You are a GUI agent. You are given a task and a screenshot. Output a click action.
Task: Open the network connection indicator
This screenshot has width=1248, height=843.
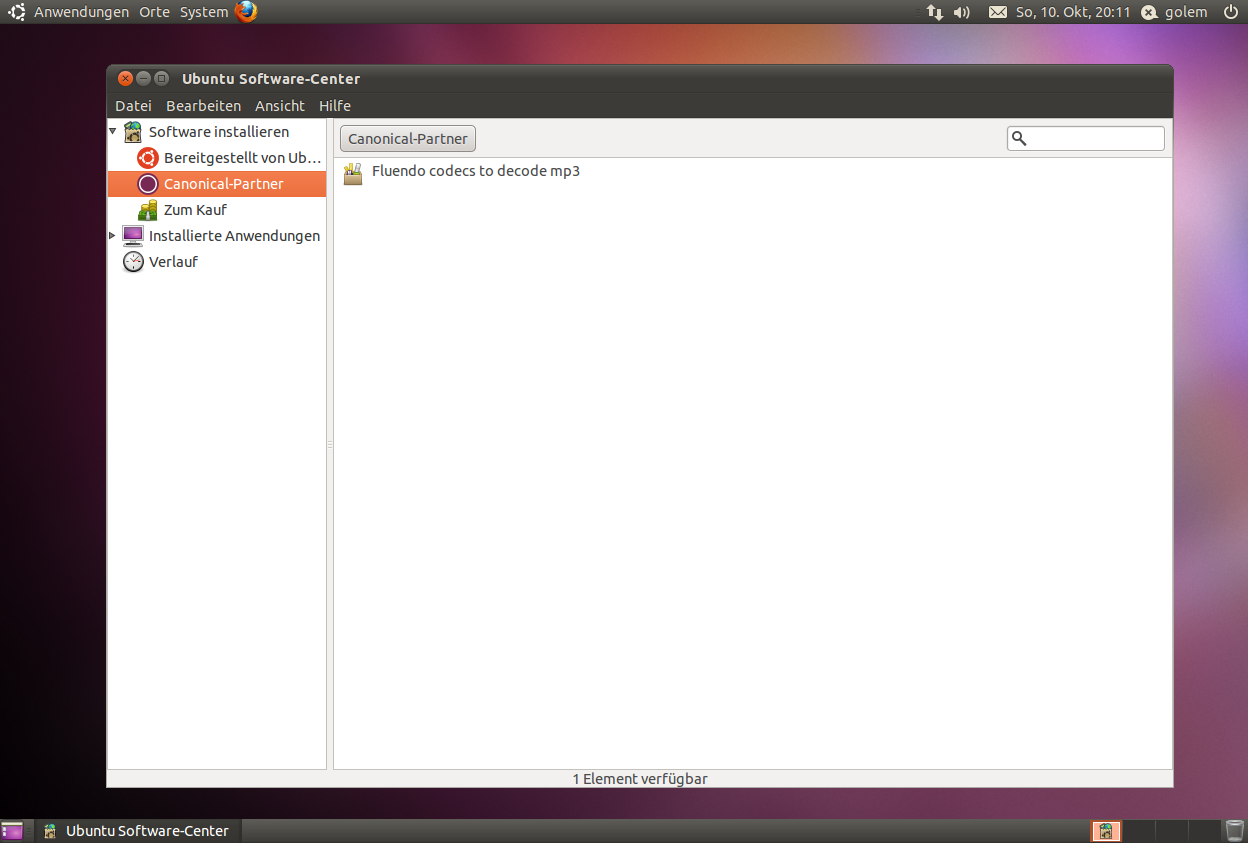tap(935, 12)
